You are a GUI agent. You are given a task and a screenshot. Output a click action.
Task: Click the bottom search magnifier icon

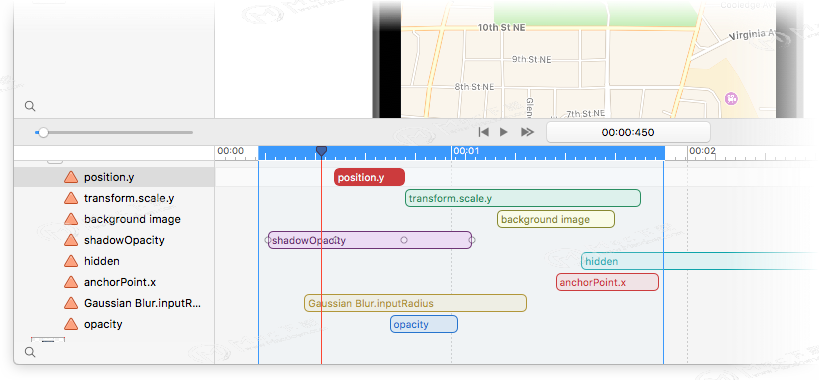(x=30, y=352)
